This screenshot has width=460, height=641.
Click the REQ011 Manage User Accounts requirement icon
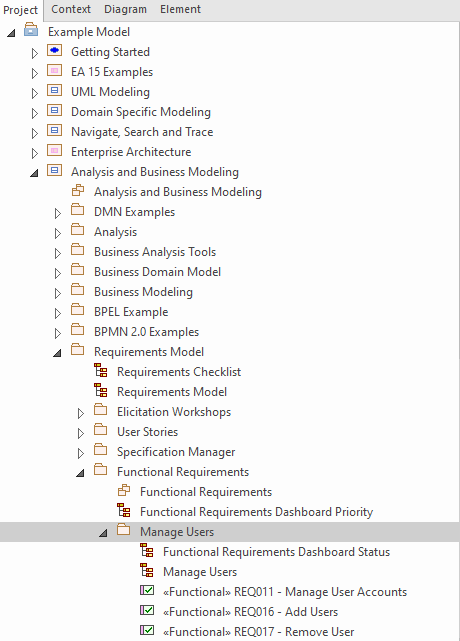(x=147, y=590)
